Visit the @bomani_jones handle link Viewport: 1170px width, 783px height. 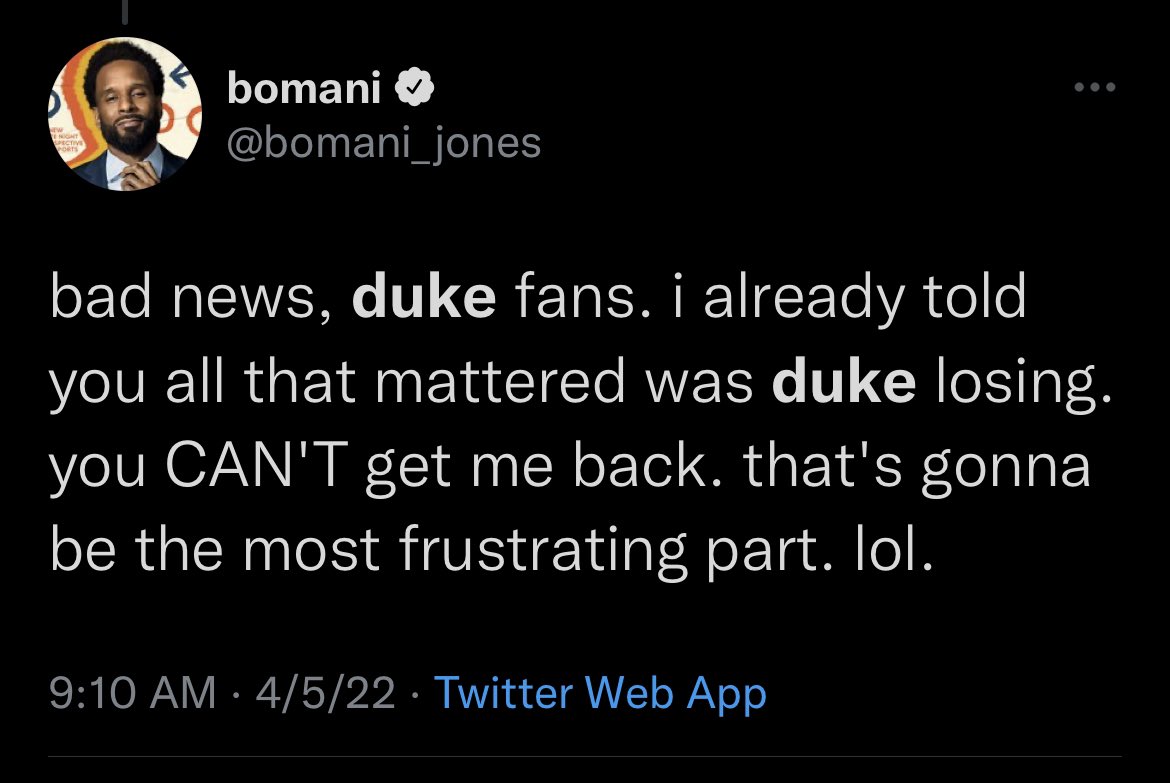[384, 143]
